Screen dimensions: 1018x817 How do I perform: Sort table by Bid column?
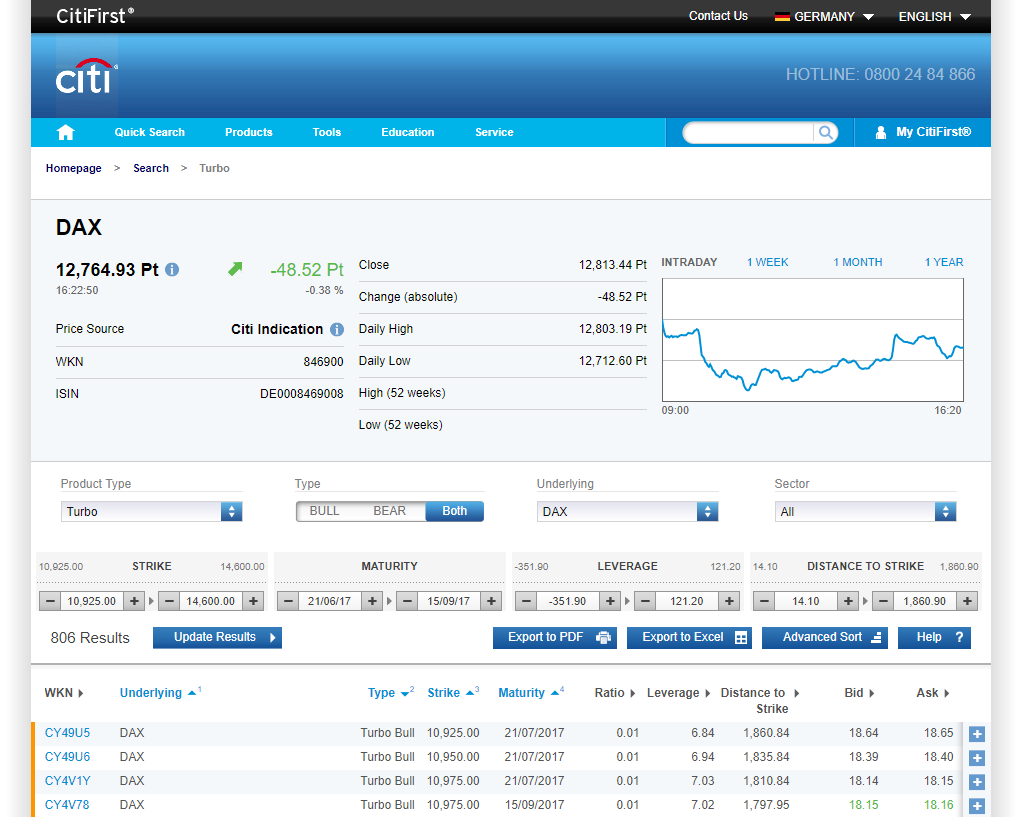click(859, 693)
